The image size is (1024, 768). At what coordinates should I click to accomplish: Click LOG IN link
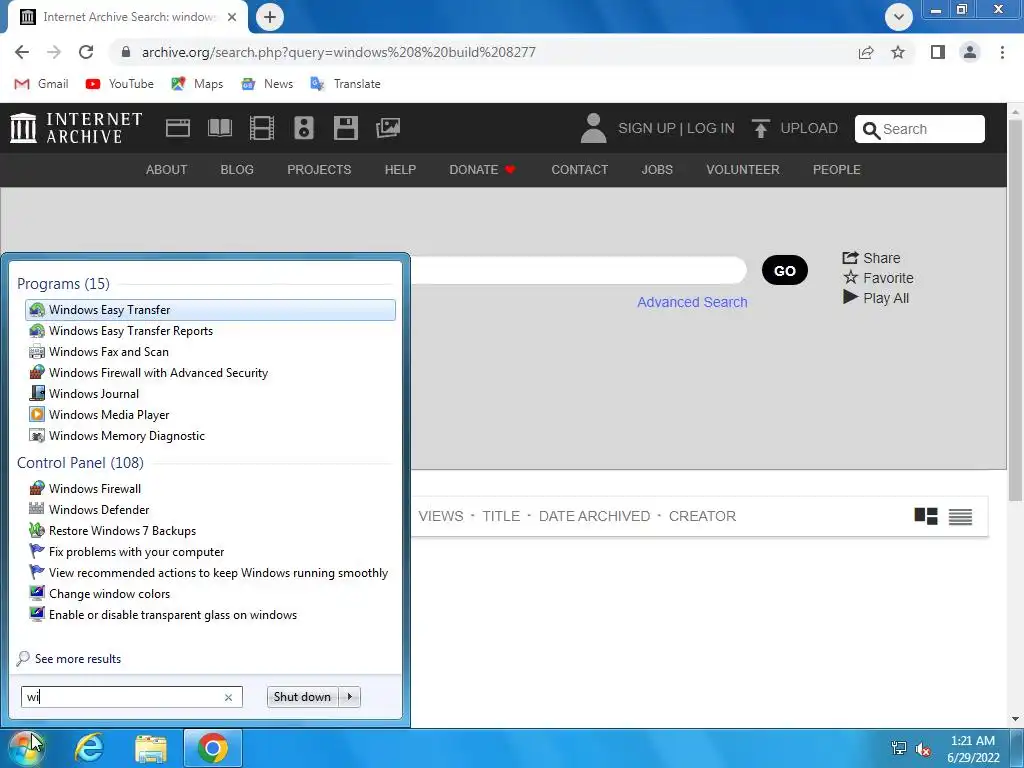711,128
